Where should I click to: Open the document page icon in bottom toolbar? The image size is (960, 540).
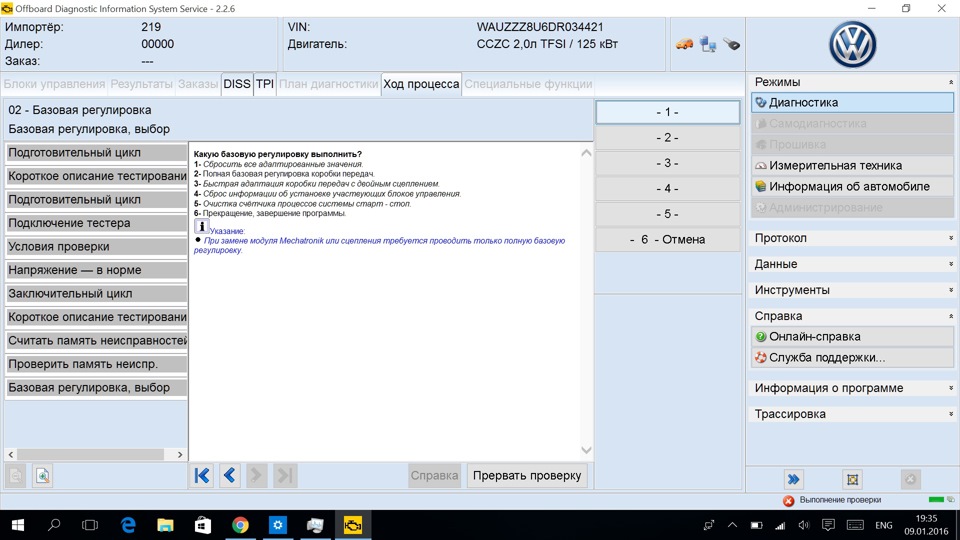16,476
